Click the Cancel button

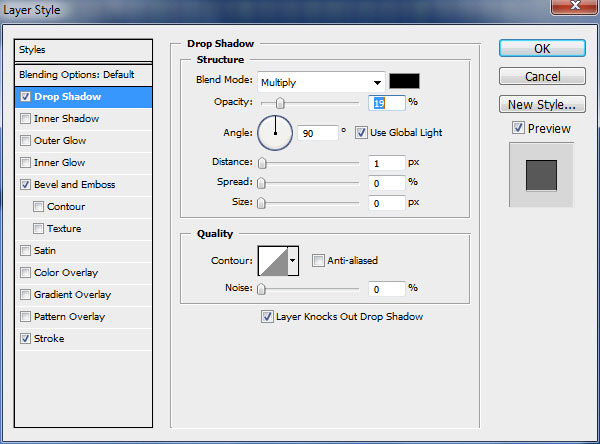[542, 76]
